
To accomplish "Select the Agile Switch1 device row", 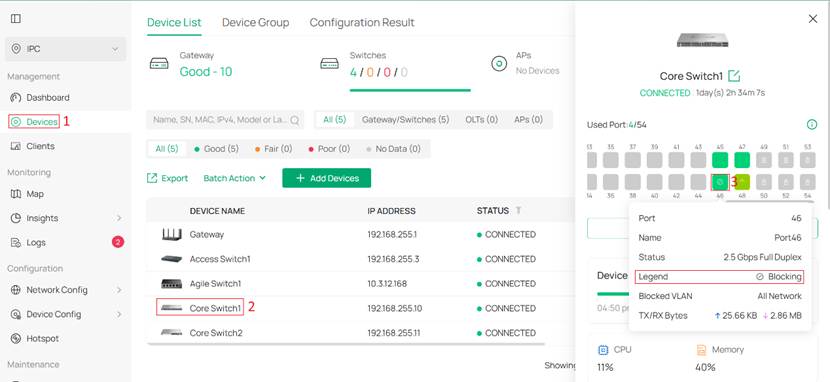I will 361,284.
